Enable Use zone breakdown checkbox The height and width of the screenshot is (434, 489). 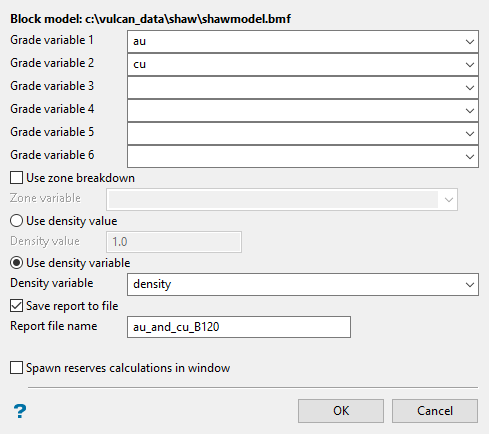(16, 178)
